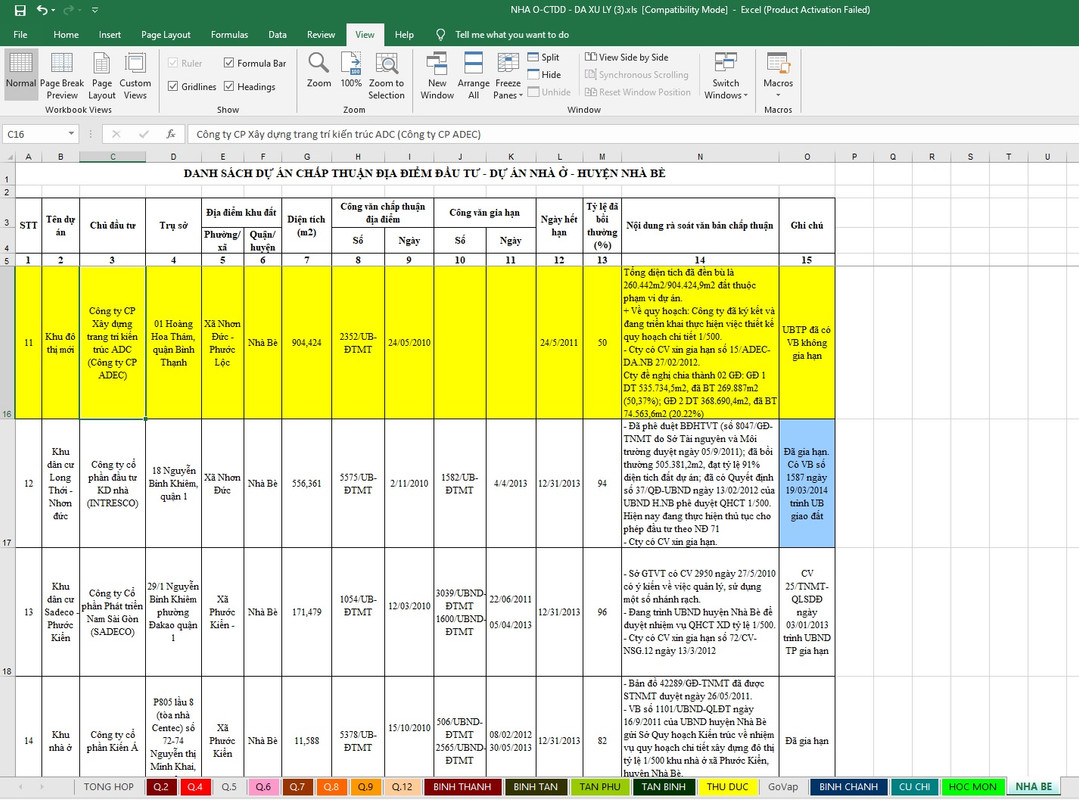The height and width of the screenshot is (800, 1079).
Task: Open the Insert ribbon tab
Action: click(x=109, y=34)
